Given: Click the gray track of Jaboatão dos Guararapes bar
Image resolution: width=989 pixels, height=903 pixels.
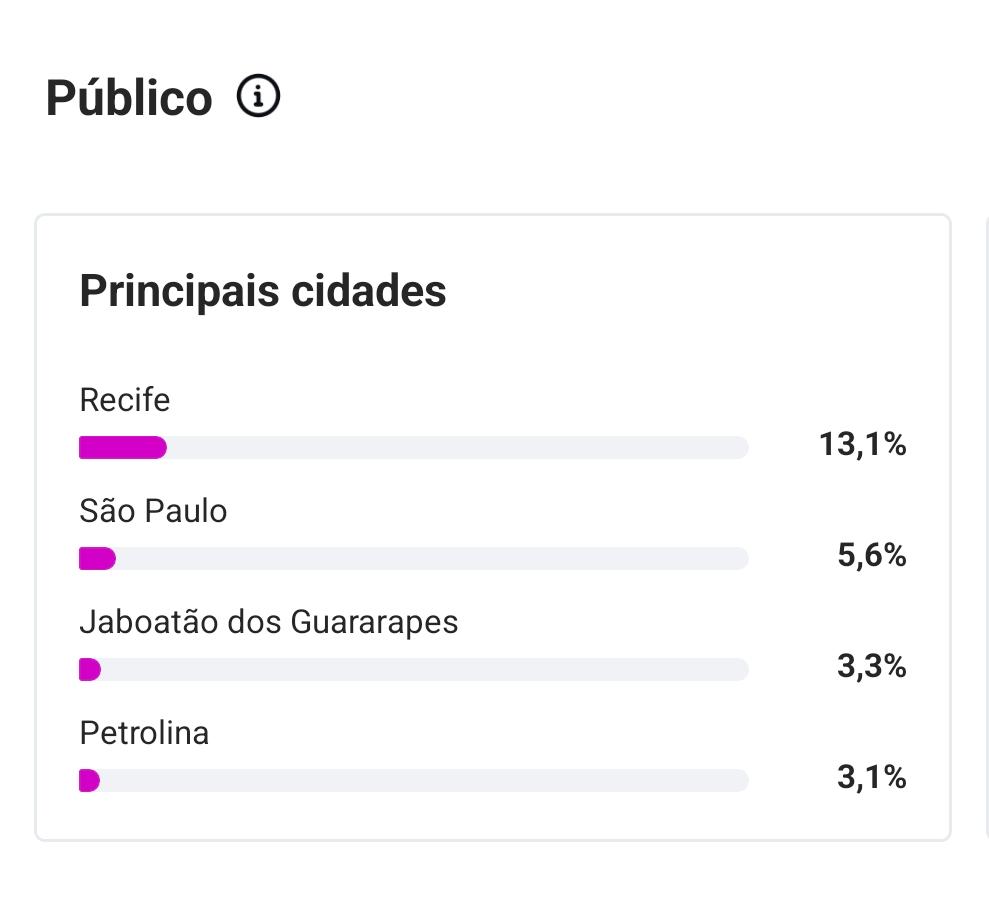Looking at the screenshot, I should pos(424,670).
